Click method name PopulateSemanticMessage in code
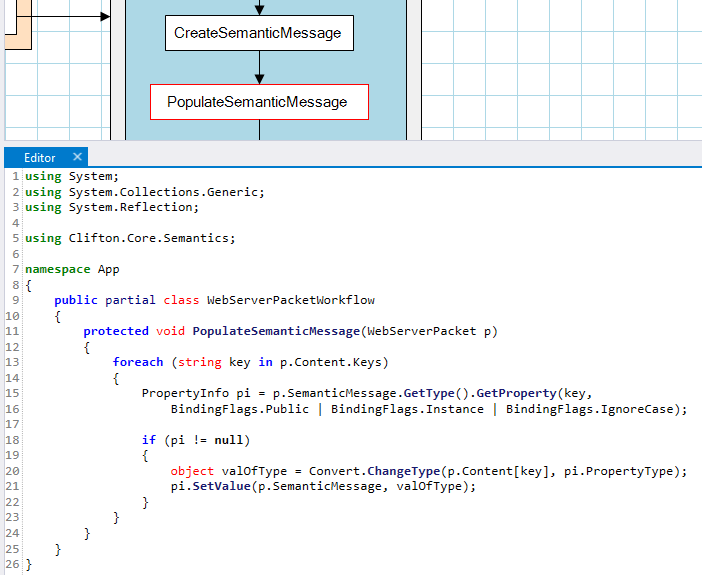702x575 pixels. click(x=276, y=331)
